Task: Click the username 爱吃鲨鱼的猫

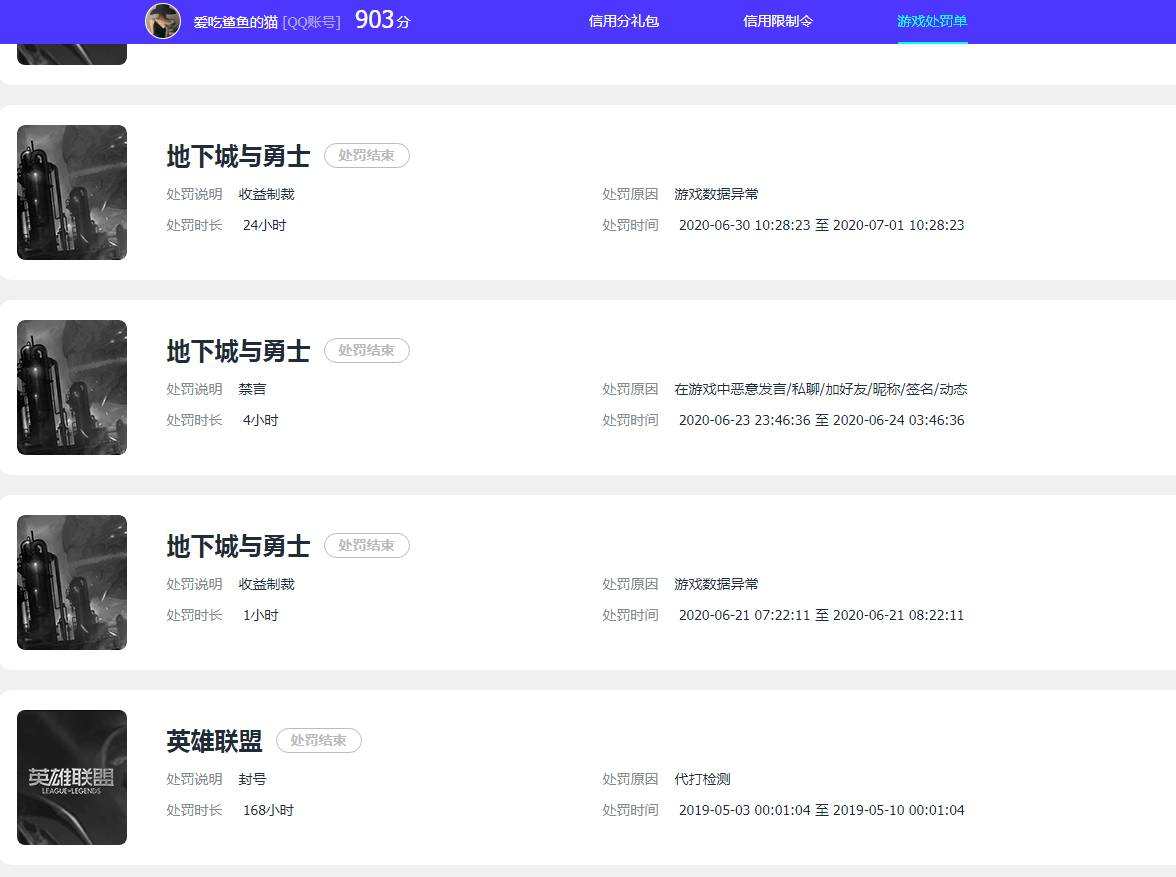Action: (x=236, y=23)
